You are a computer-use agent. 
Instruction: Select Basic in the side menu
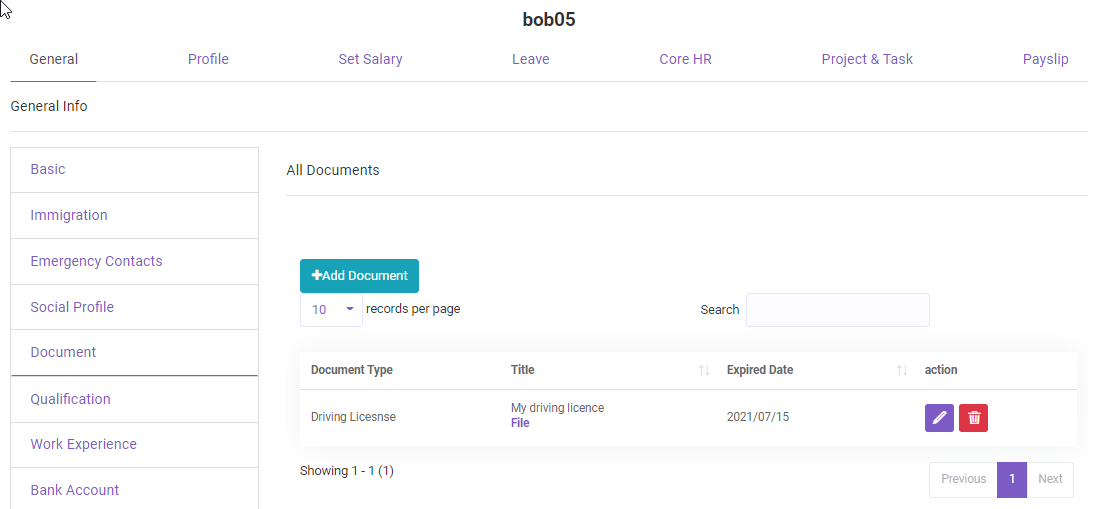tap(48, 169)
